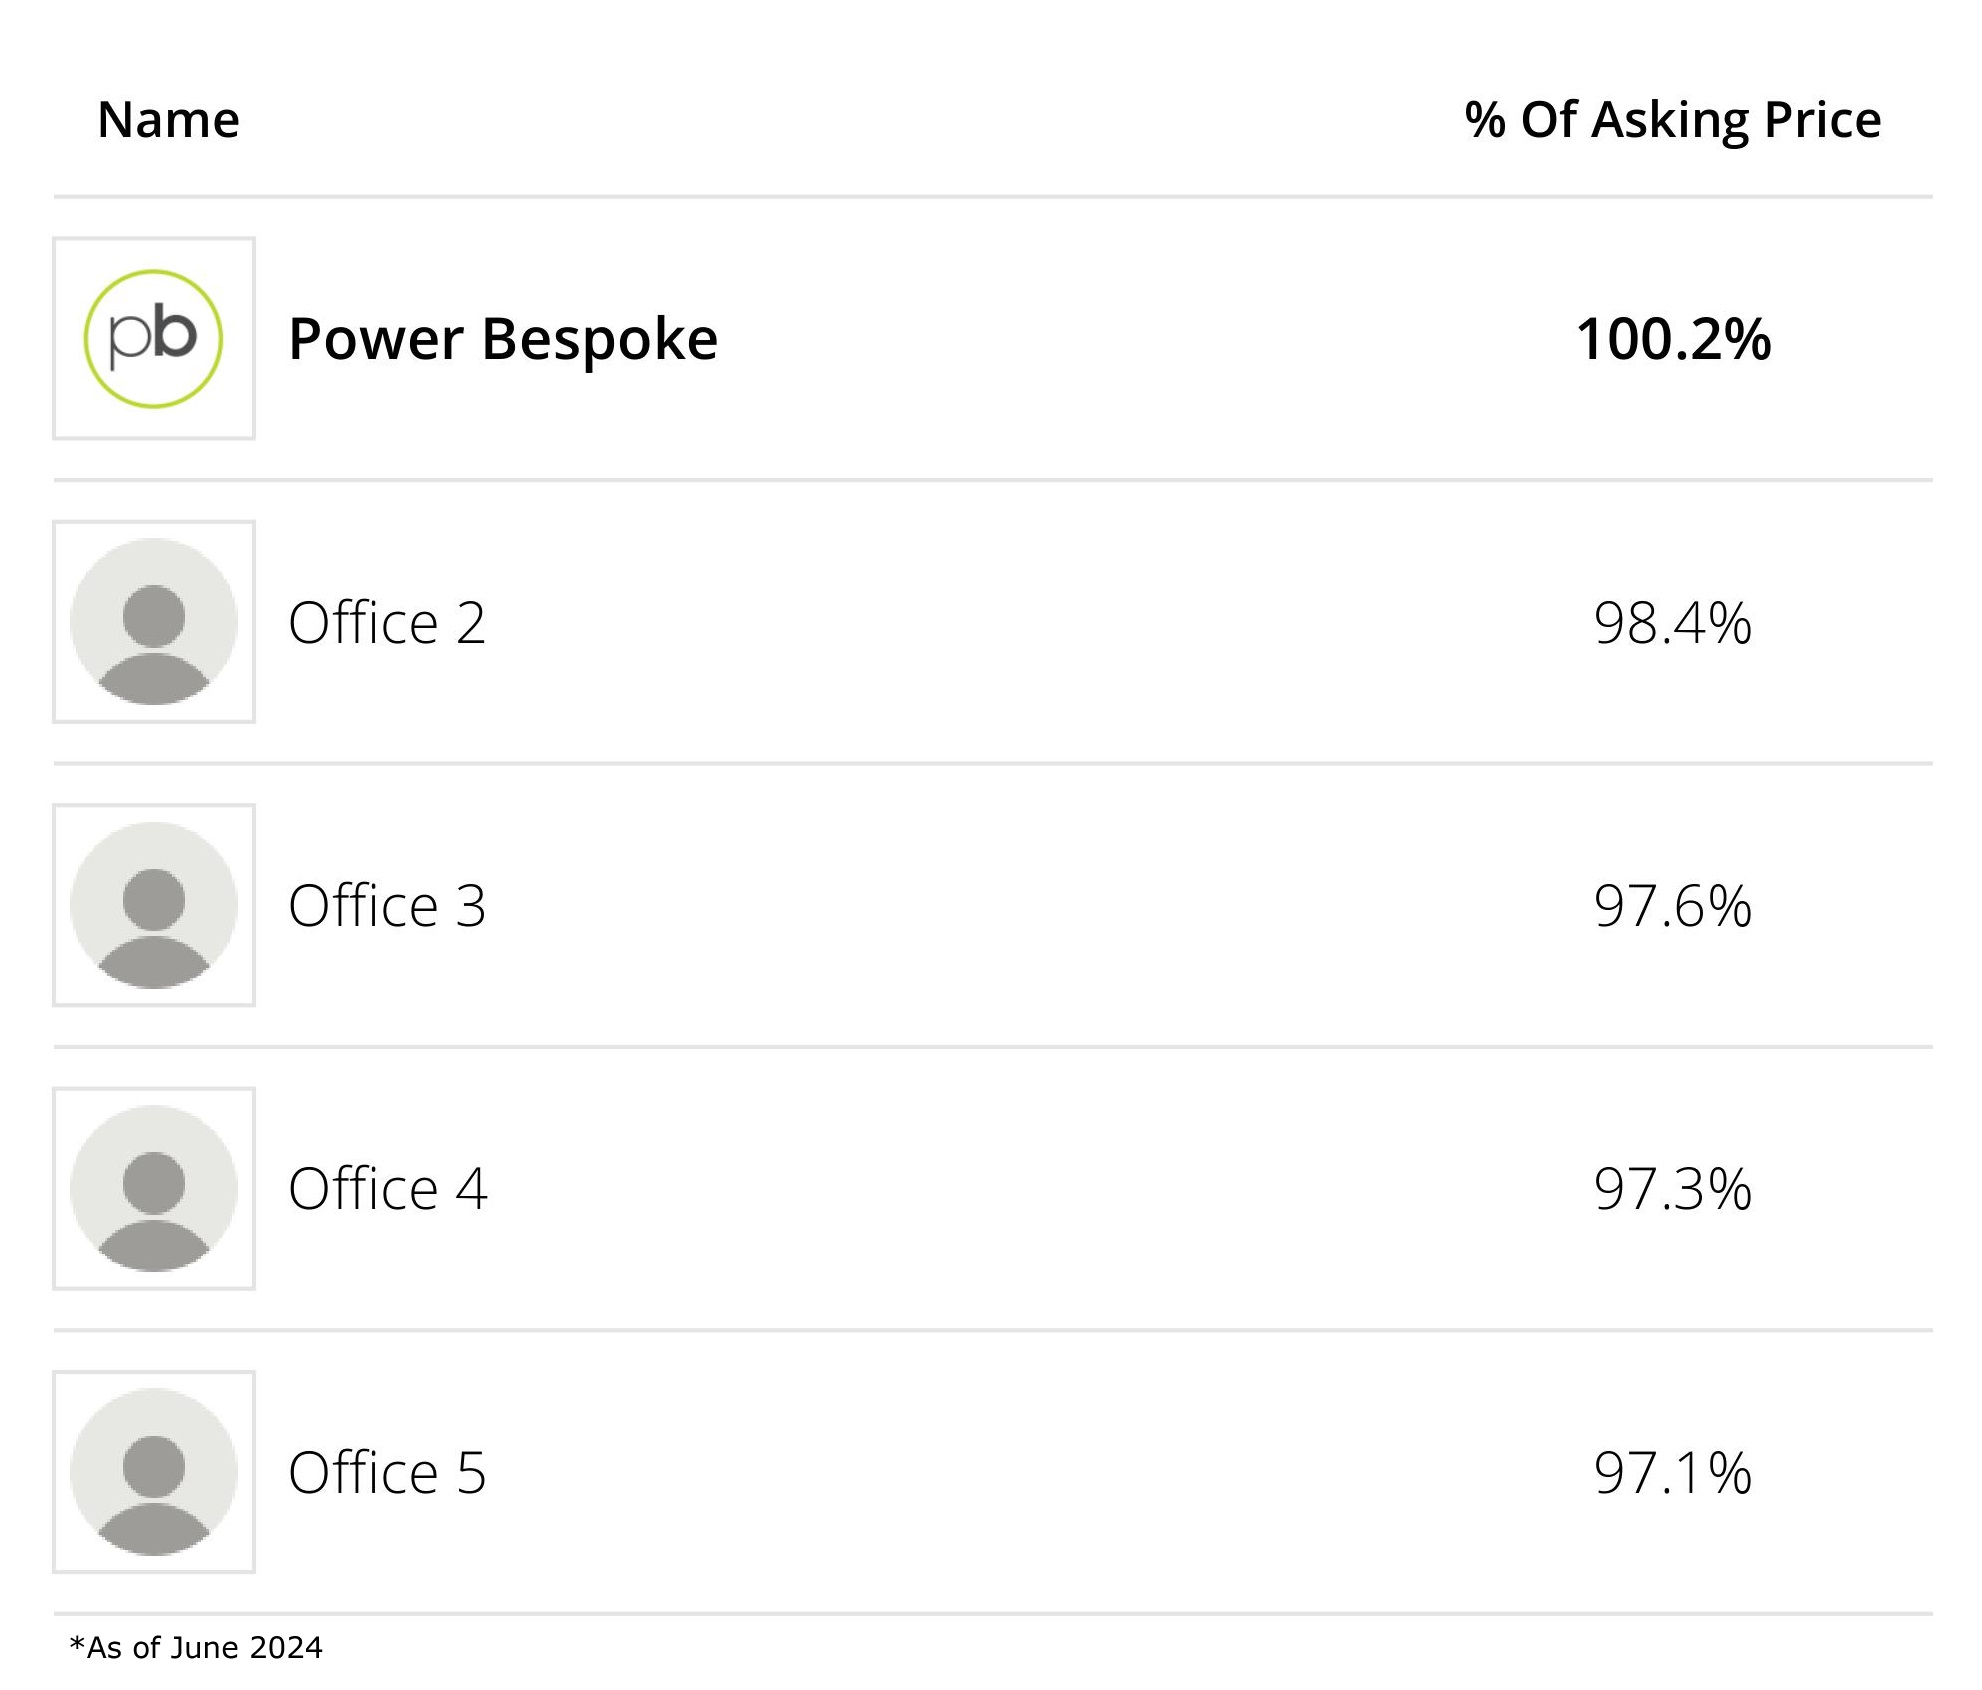Viewport: 1982px width, 1690px height.
Task: Select the Office 4 name label
Action: [387, 1189]
